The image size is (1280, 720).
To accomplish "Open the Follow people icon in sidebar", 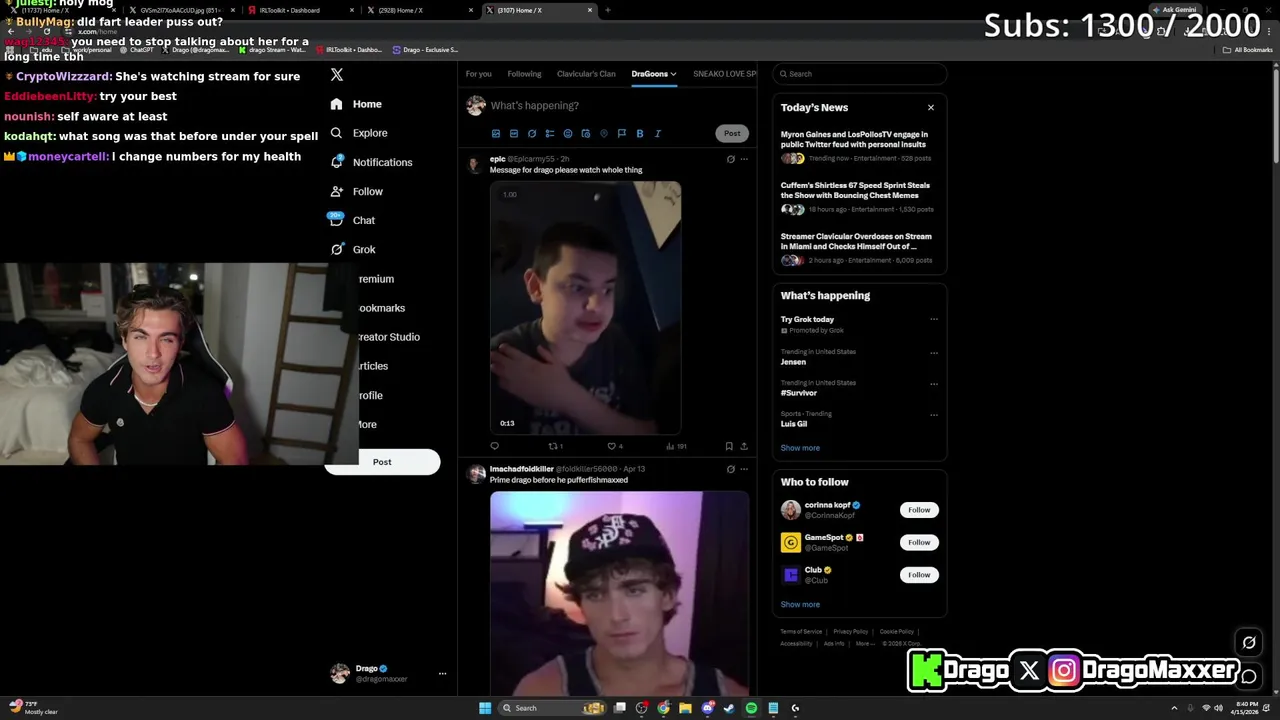I will click(x=336, y=191).
